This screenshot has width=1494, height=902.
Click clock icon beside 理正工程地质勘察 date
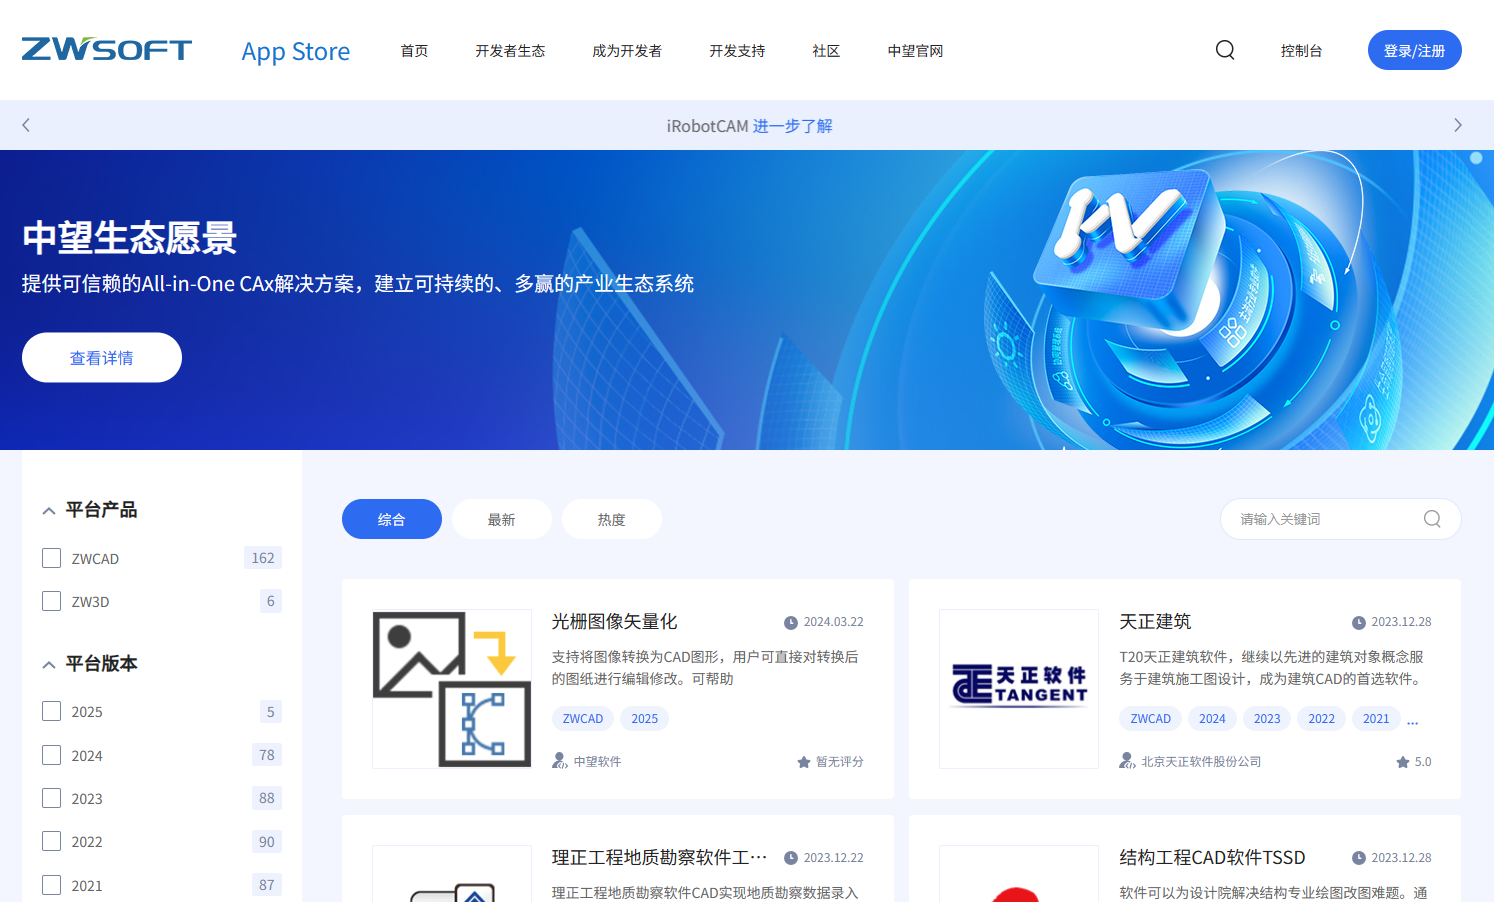point(791,859)
